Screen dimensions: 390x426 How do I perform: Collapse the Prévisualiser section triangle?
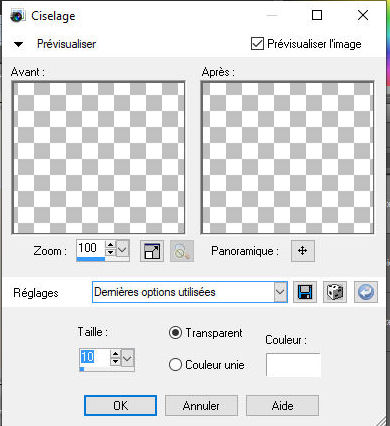[19, 44]
